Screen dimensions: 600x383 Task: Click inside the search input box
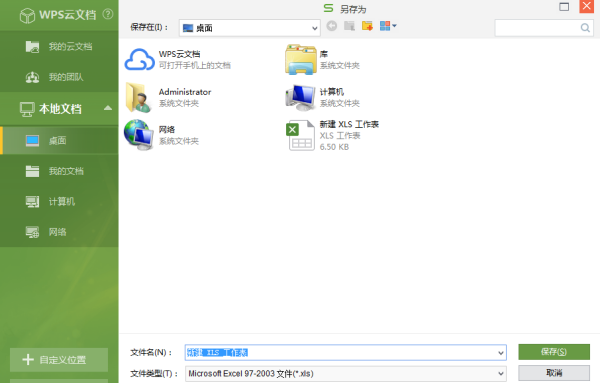(538, 28)
